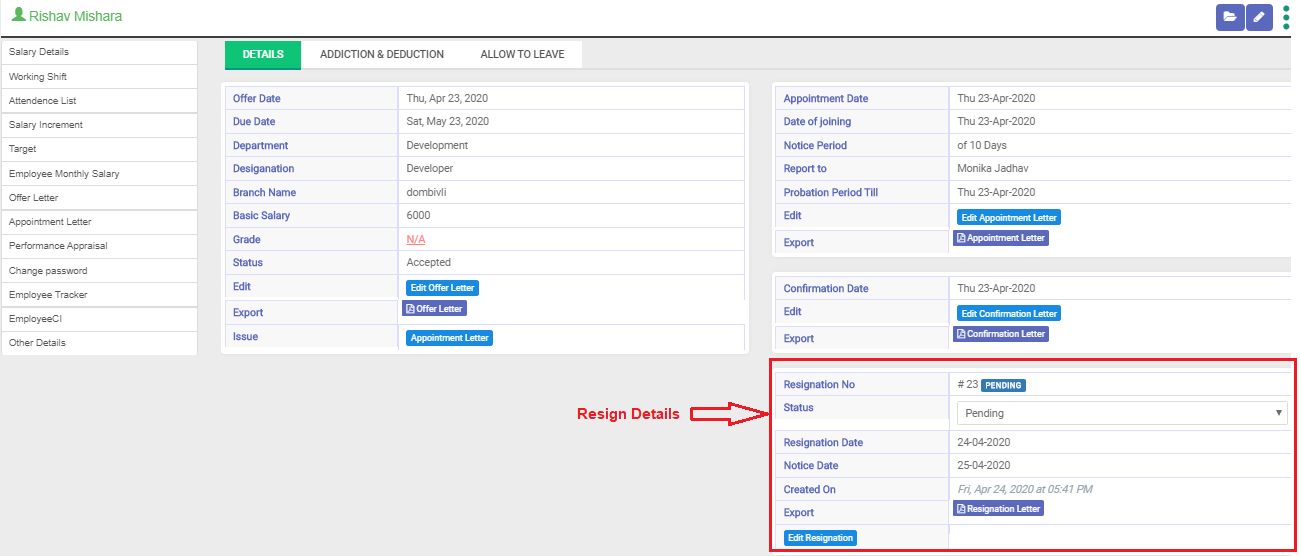Export the Resignation Letter PDF
Screen dimensions: 1301x556
(998, 509)
